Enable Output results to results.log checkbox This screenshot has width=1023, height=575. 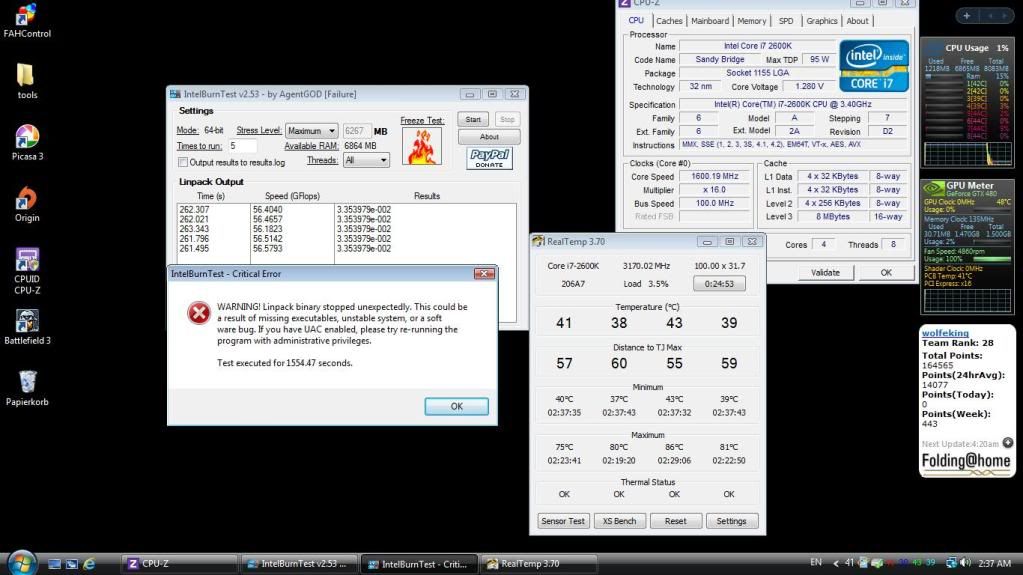183,162
